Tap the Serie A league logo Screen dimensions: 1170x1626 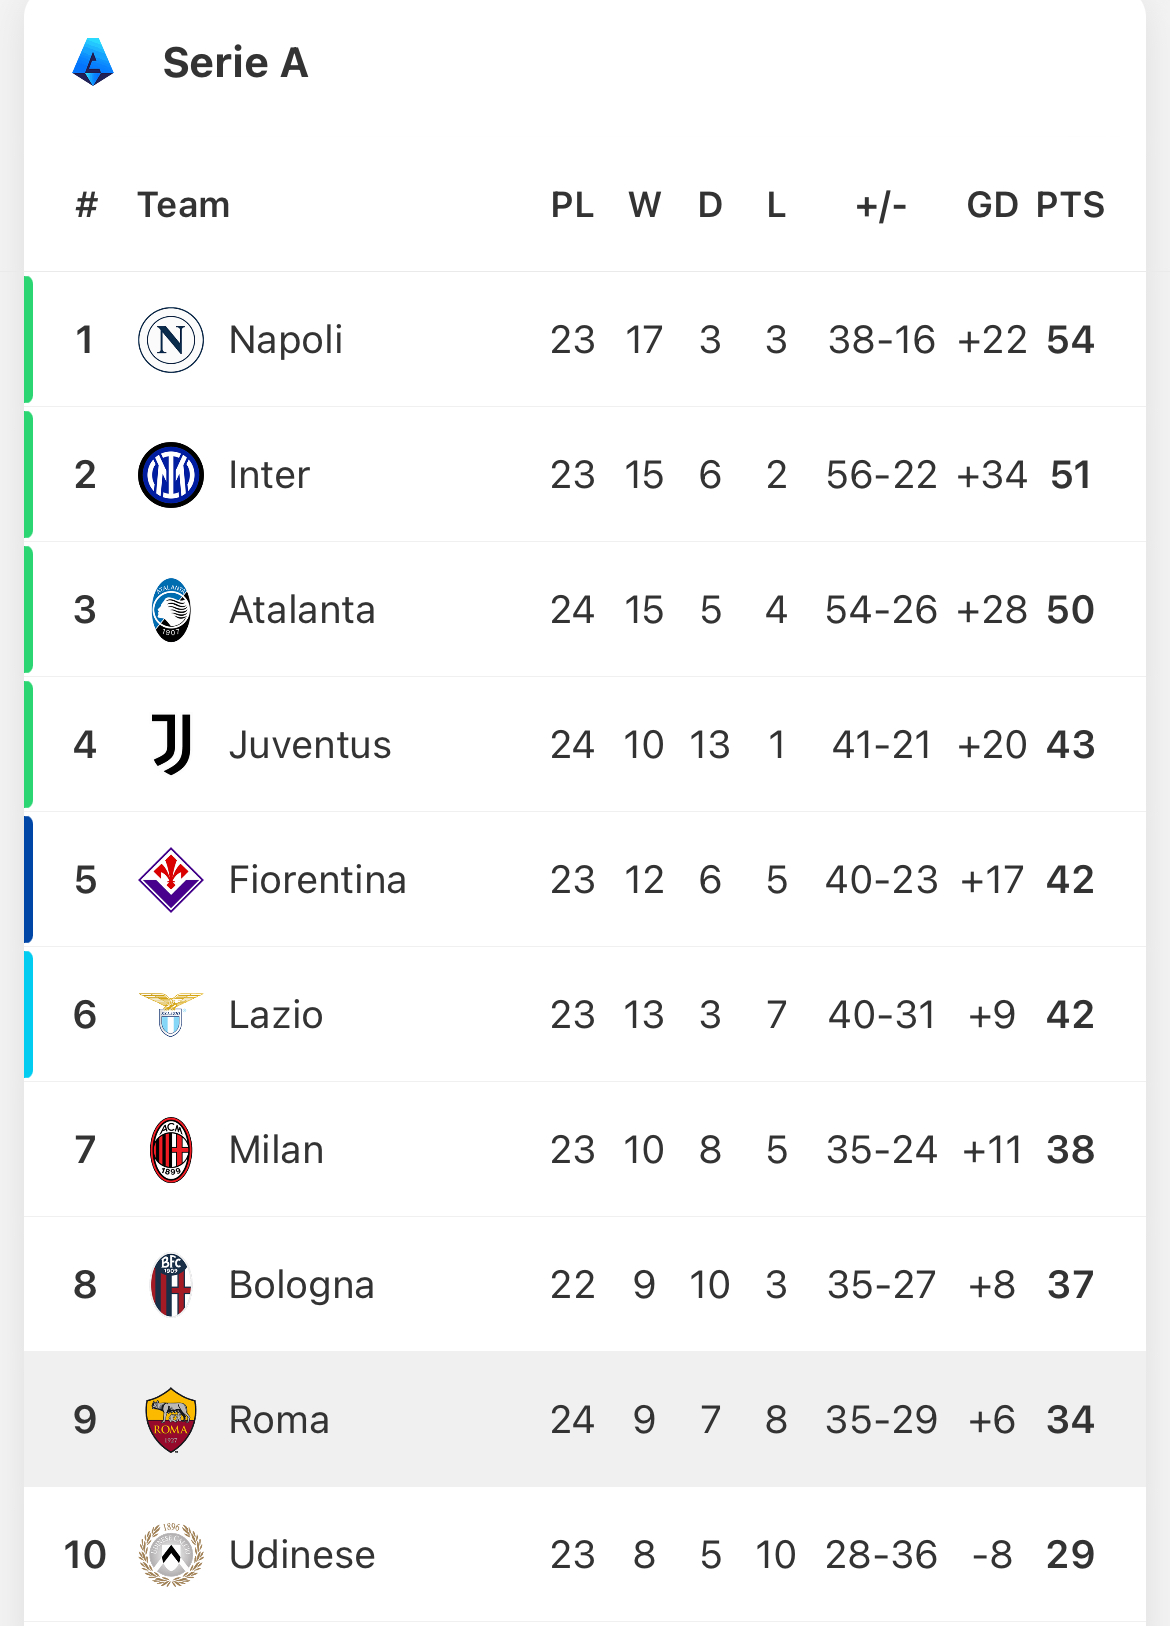93,62
